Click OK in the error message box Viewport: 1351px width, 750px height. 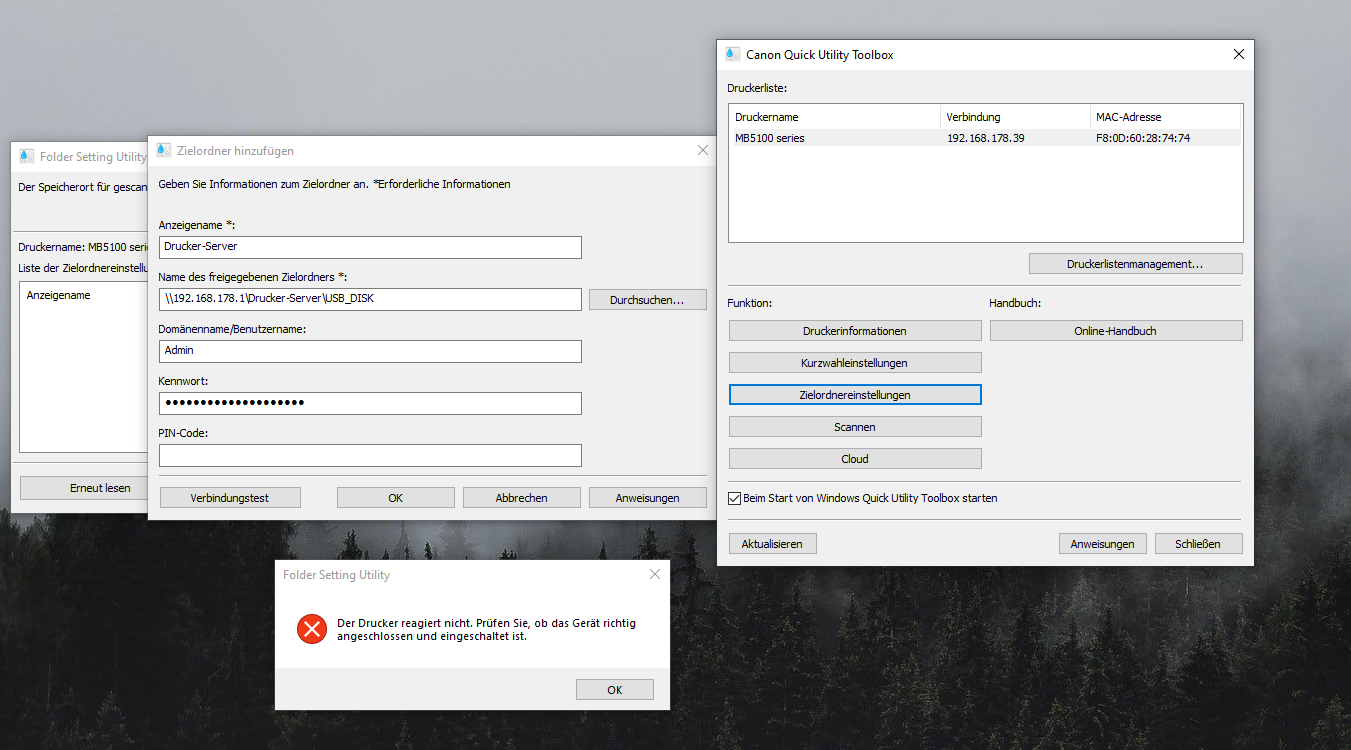tap(615, 690)
